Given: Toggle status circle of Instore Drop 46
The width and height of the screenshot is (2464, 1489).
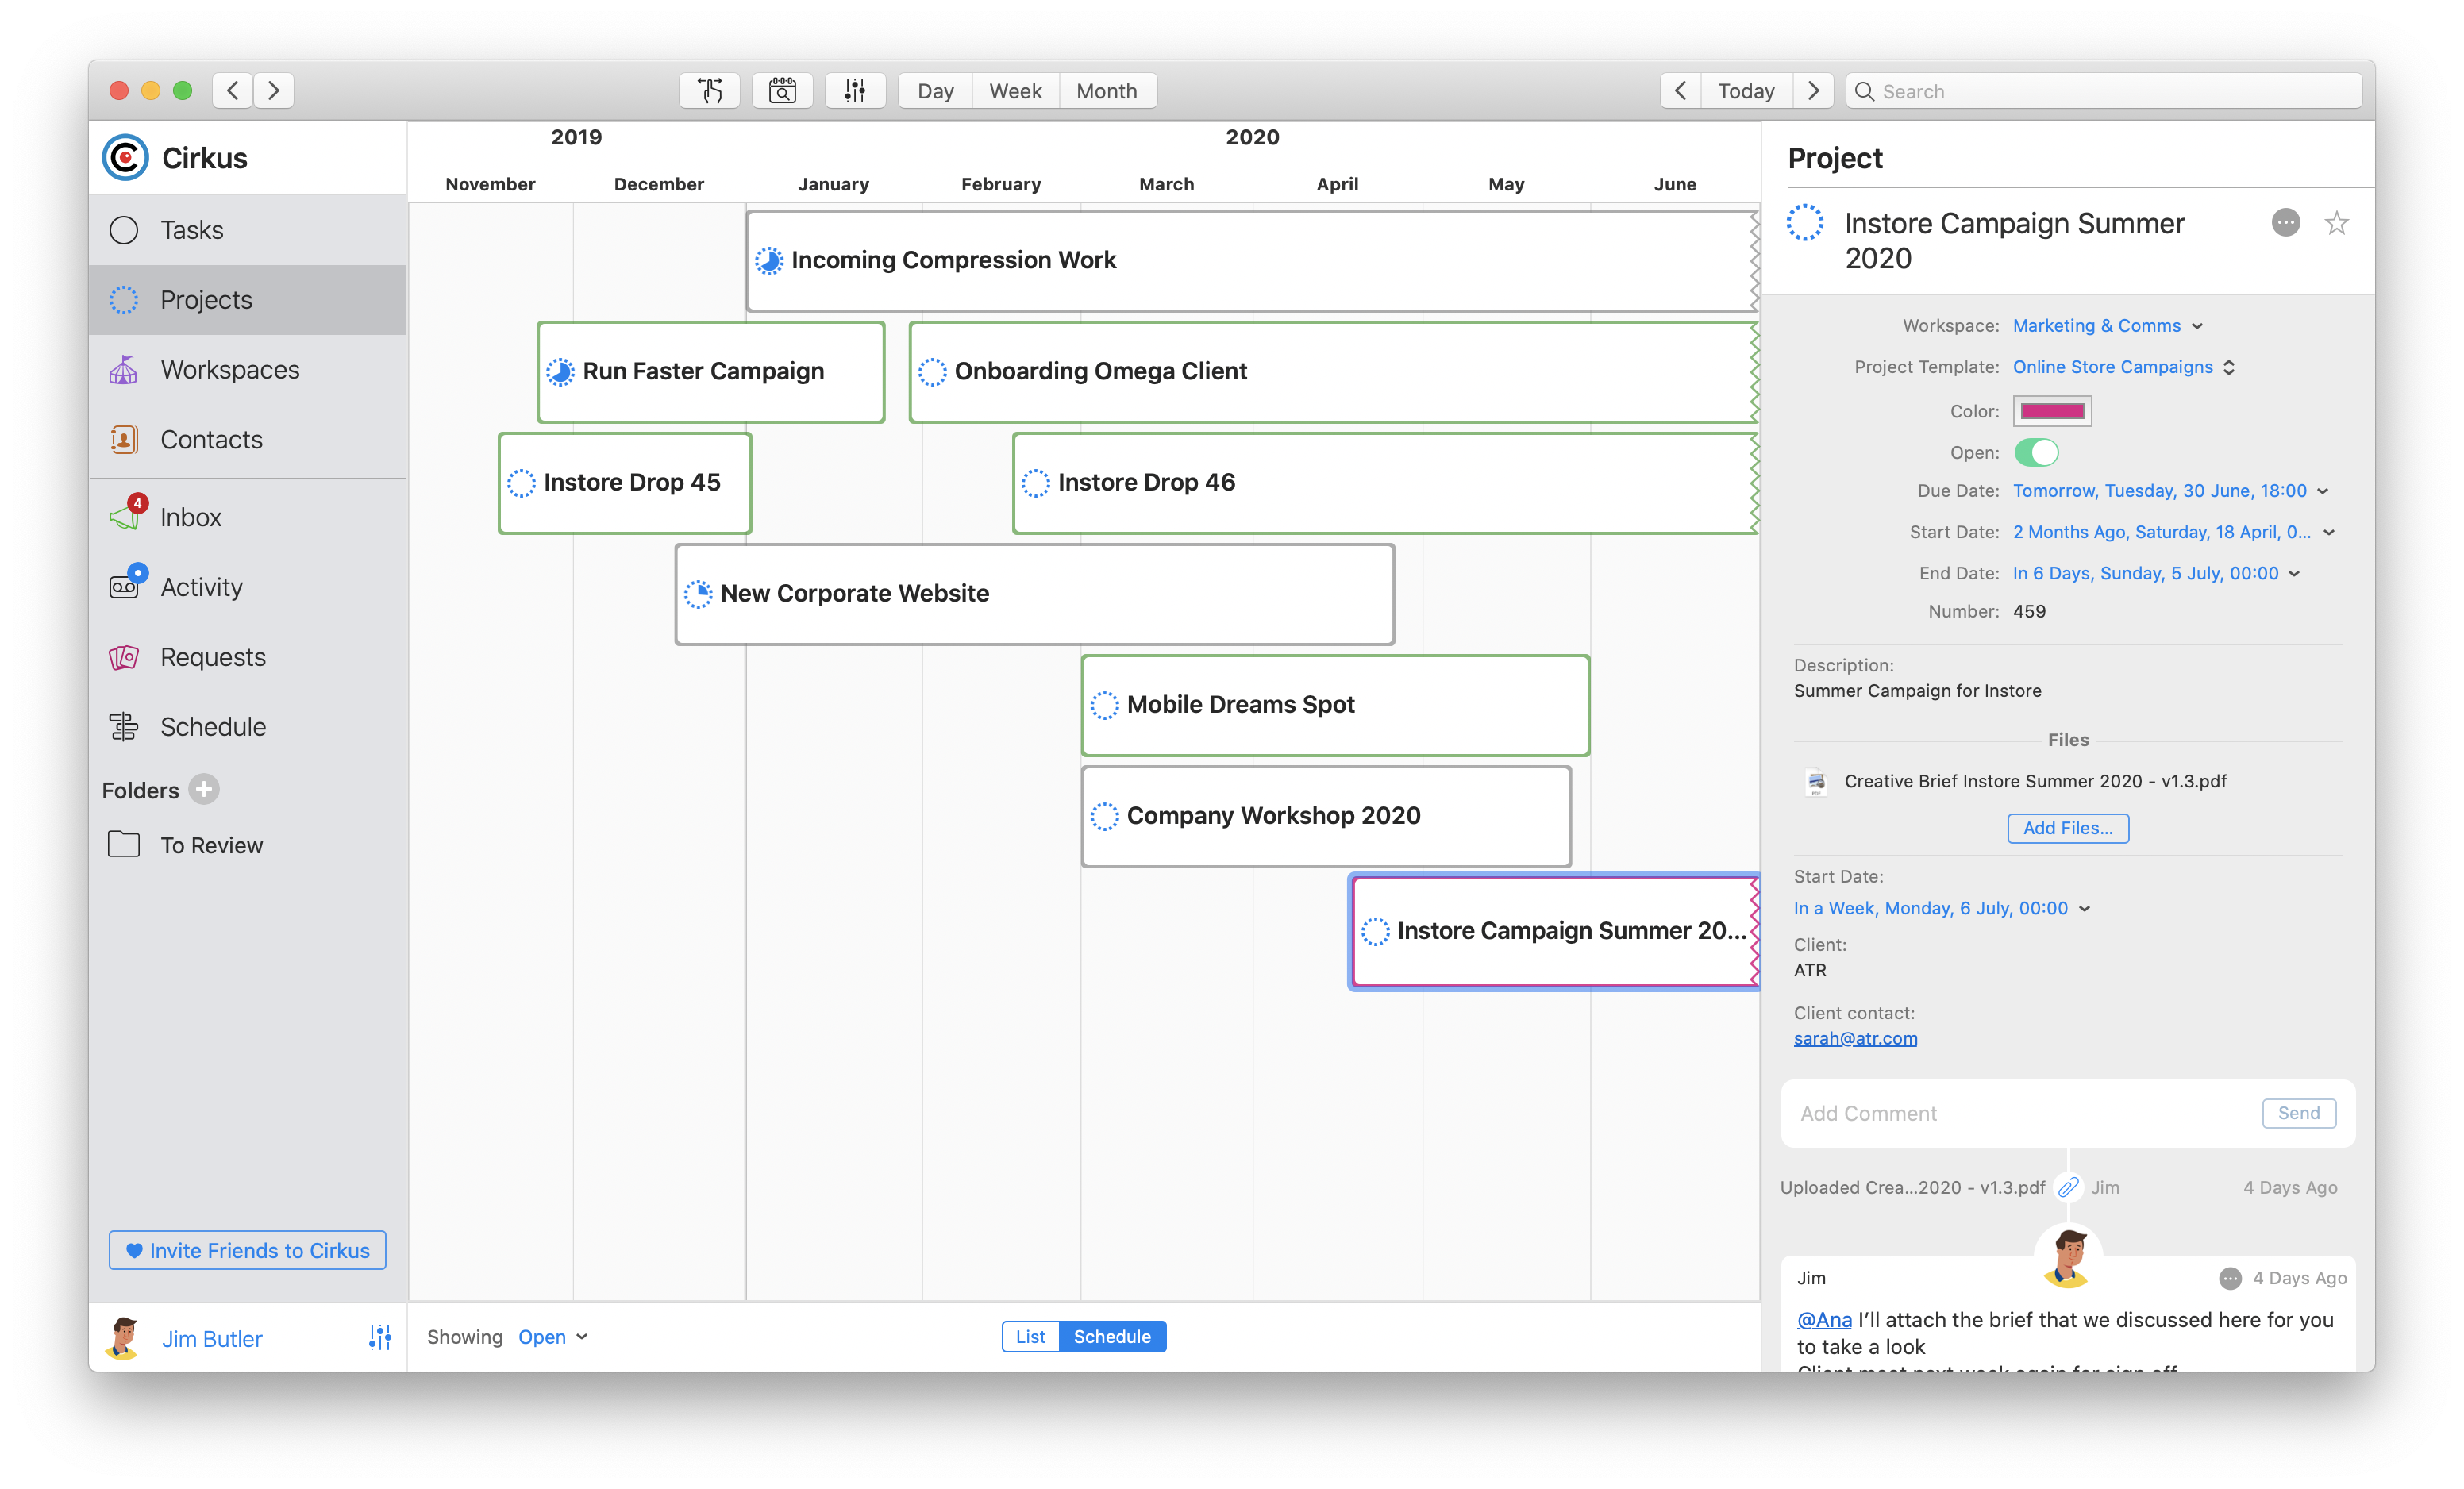Looking at the screenshot, I should point(1035,483).
